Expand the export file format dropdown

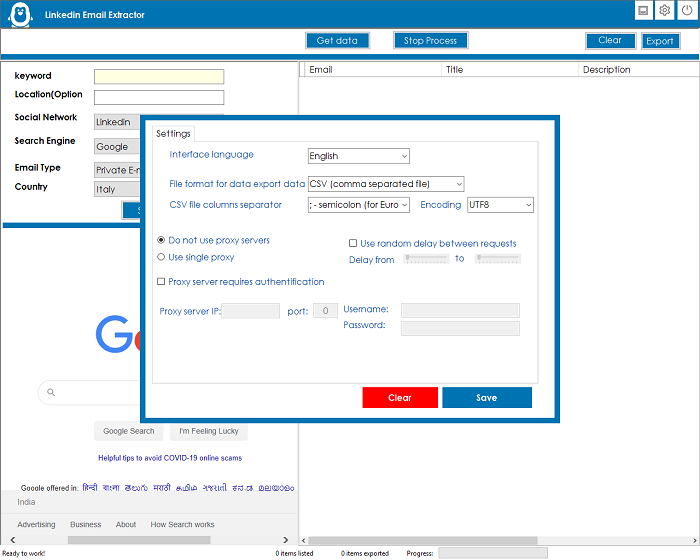coord(386,184)
